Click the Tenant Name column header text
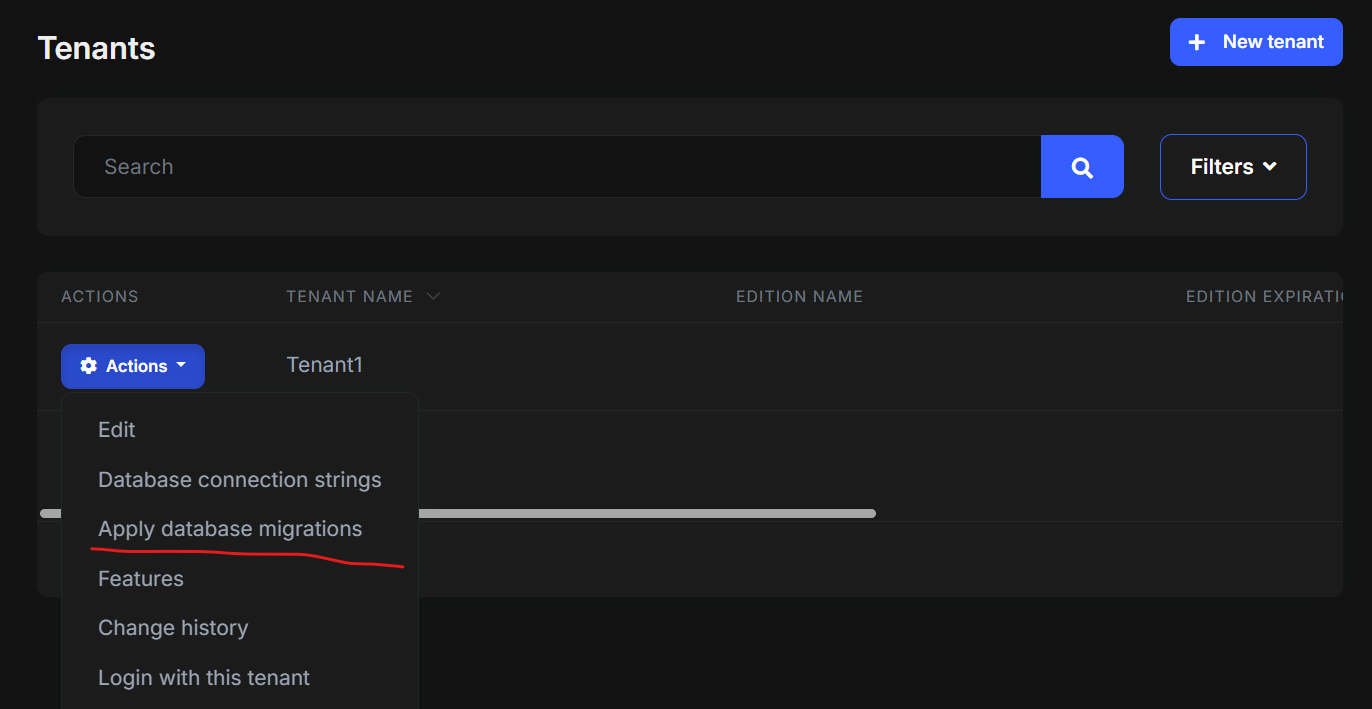The height and width of the screenshot is (709, 1372). click(x=349, y=297)
